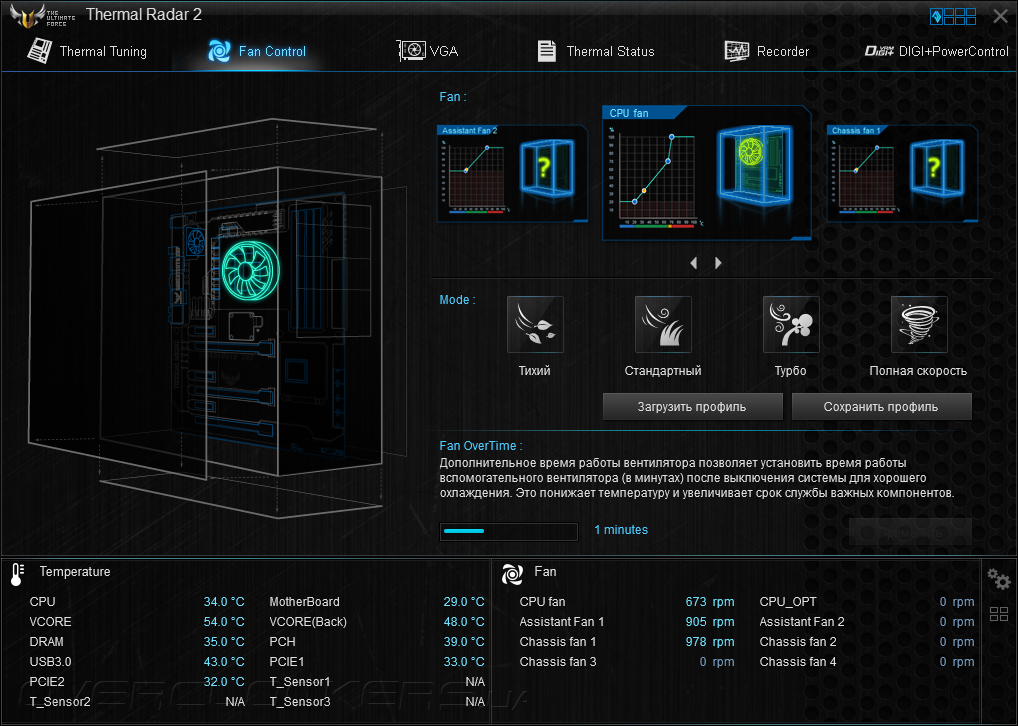The width and height of the screenshot is (1018, 726).
Task: Click the CPU fan 673 rpm reading
Action: click(710, 602)
